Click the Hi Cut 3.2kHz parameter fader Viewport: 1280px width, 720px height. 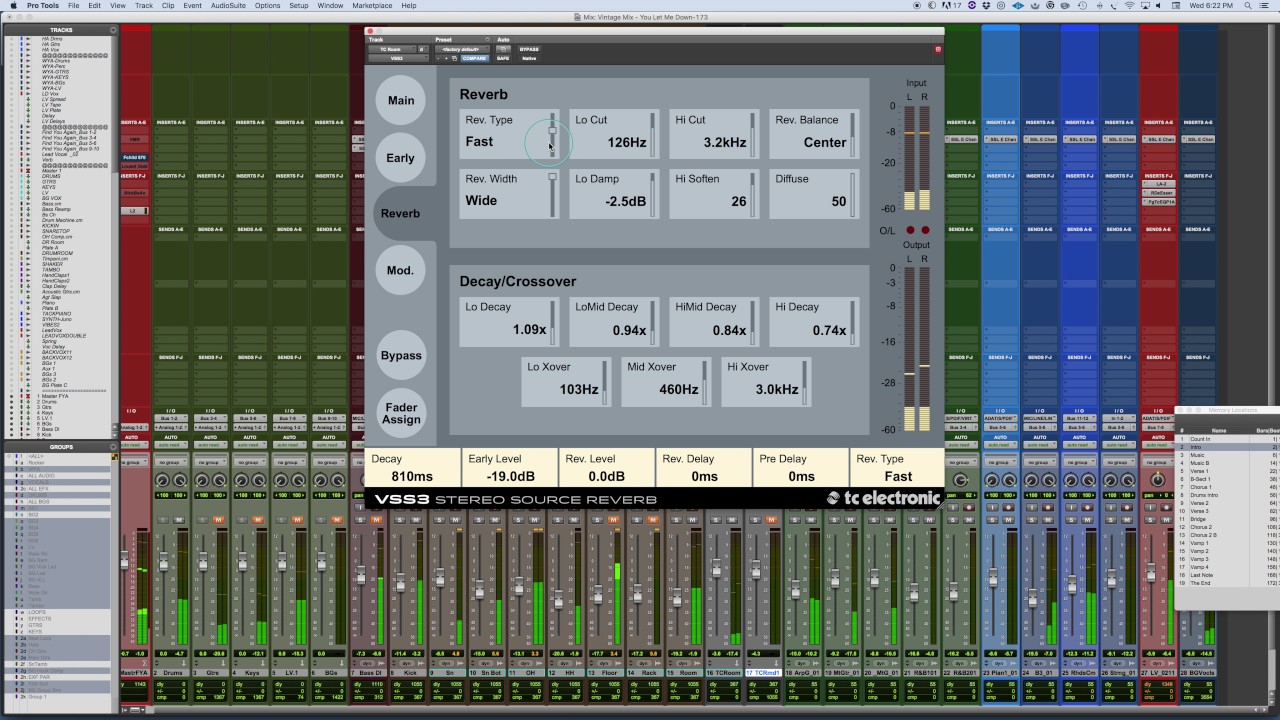pos(752,134)
